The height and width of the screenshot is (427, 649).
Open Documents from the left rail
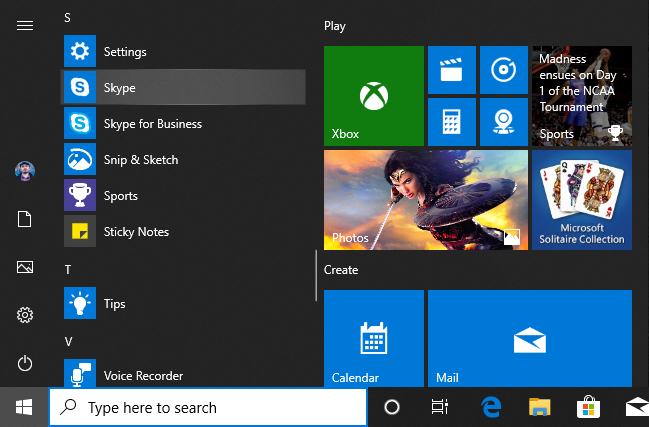24,219
